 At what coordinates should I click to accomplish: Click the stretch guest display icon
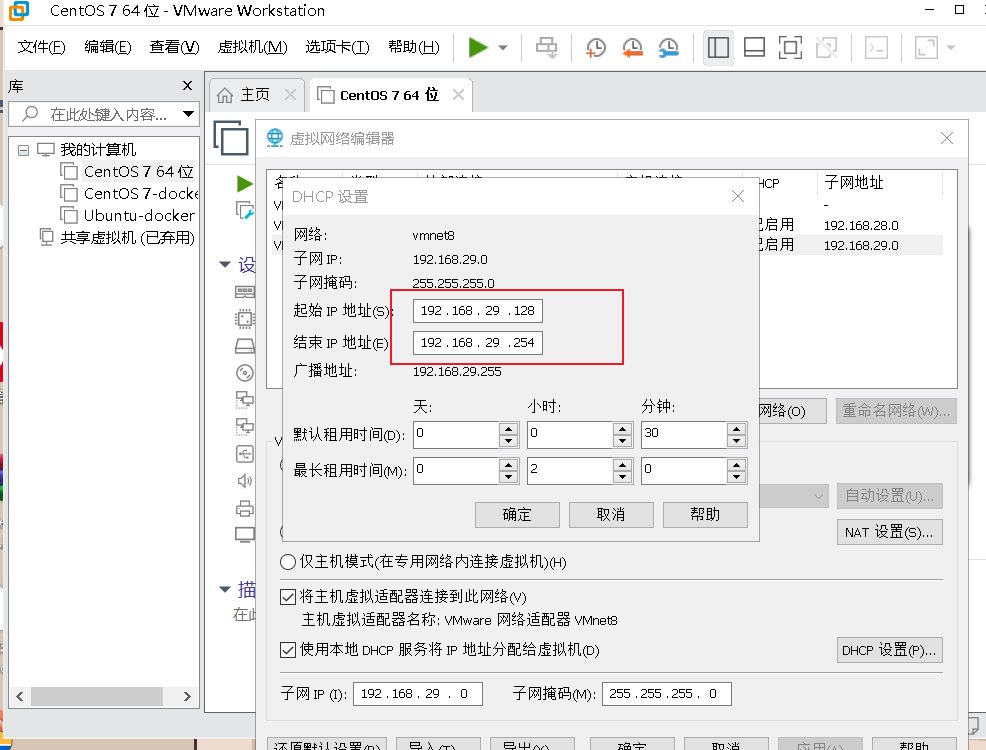pos(926,47)
